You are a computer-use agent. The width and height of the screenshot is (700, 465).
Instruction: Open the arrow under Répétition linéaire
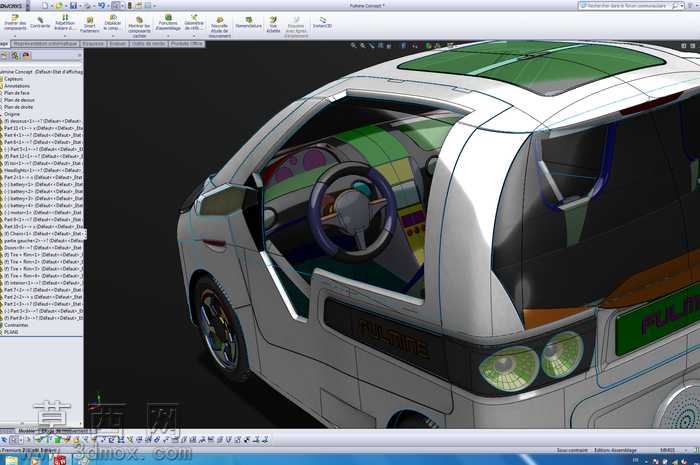click(65, 36)
